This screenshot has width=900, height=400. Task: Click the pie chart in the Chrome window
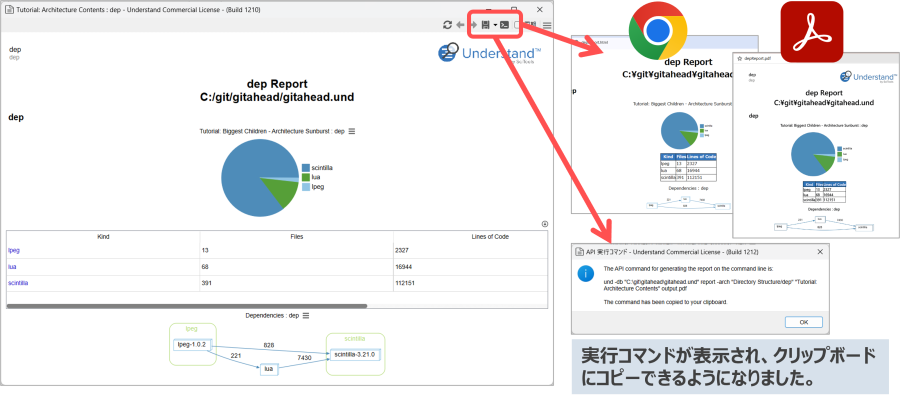680,131
